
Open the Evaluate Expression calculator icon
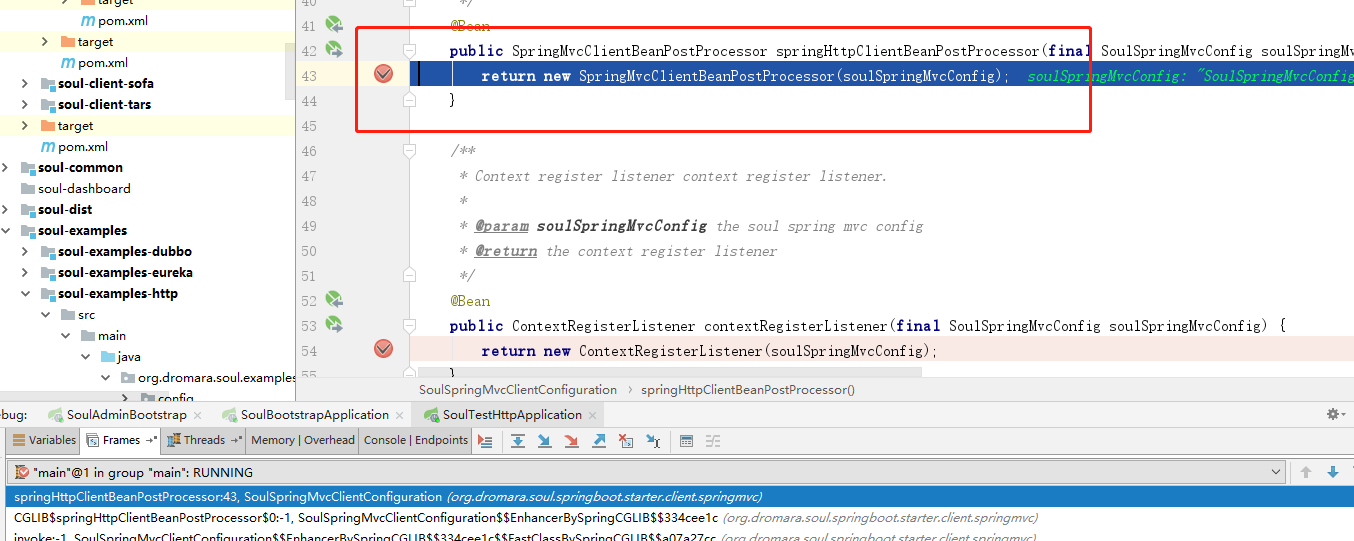coord(686,441)
